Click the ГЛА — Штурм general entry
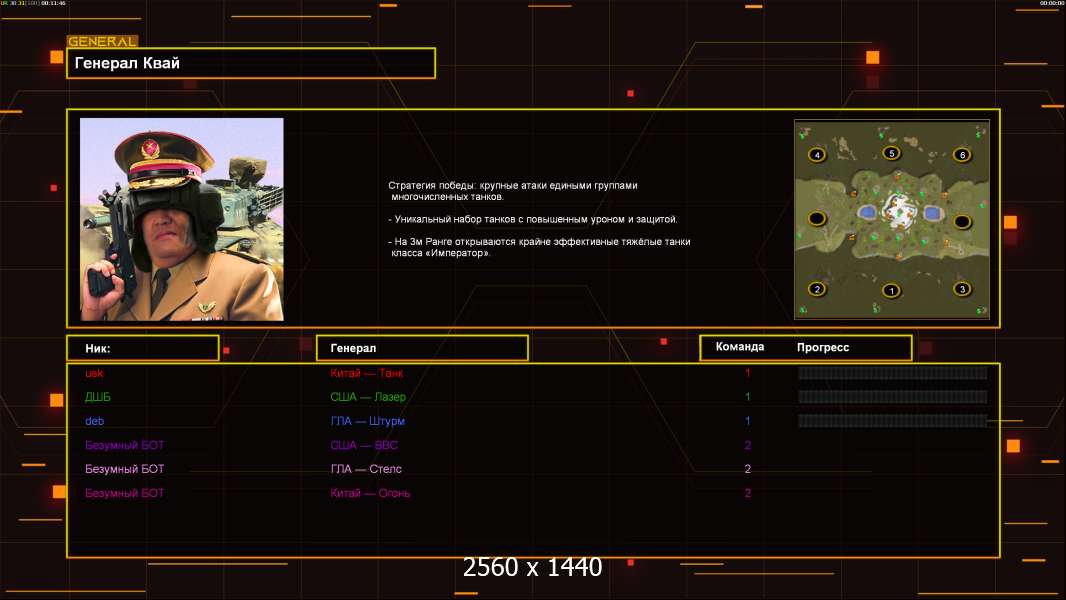The width and height of the screenshot is (1066, 600). coord(368,421)
